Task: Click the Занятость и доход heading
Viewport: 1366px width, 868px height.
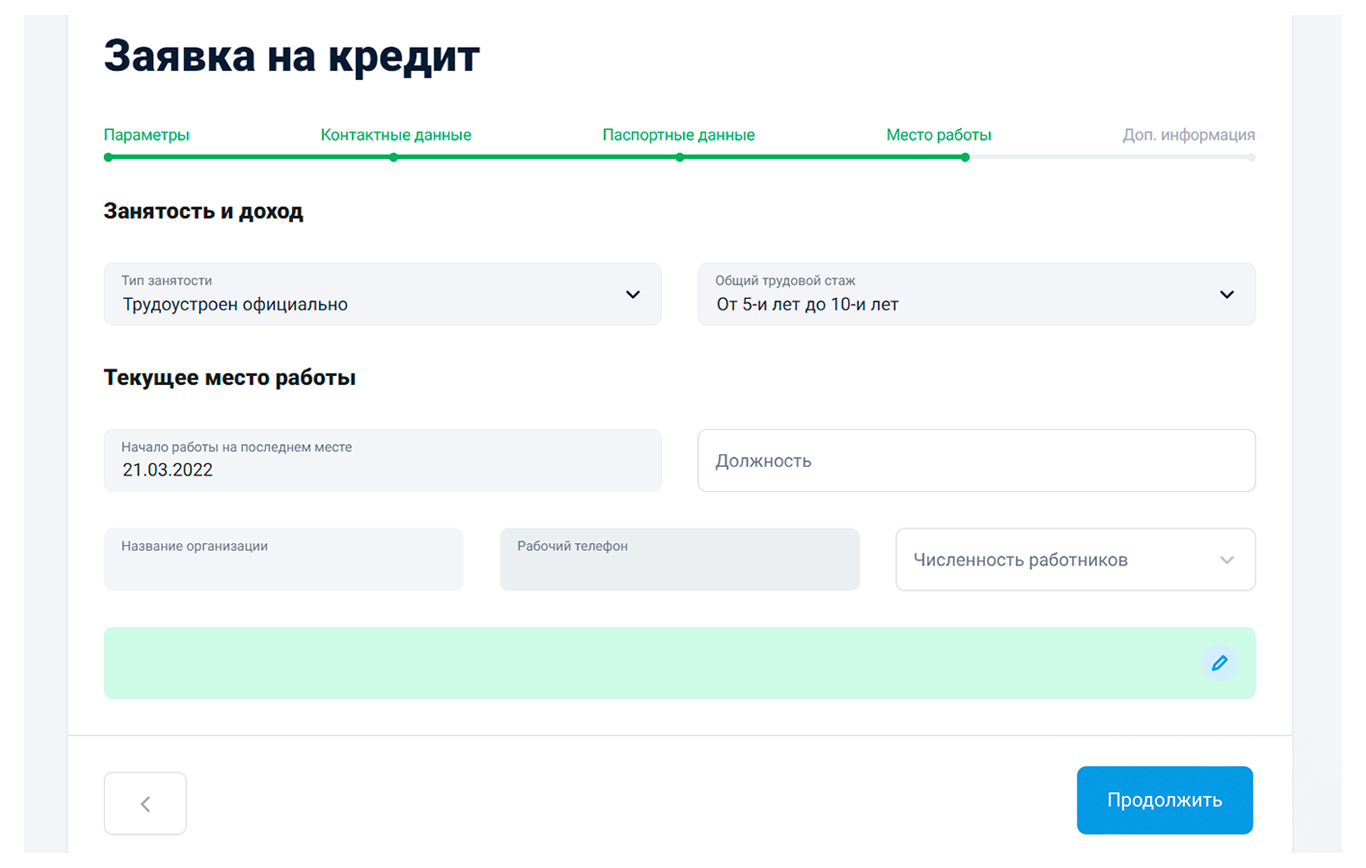Action: (x=204, y=212)
